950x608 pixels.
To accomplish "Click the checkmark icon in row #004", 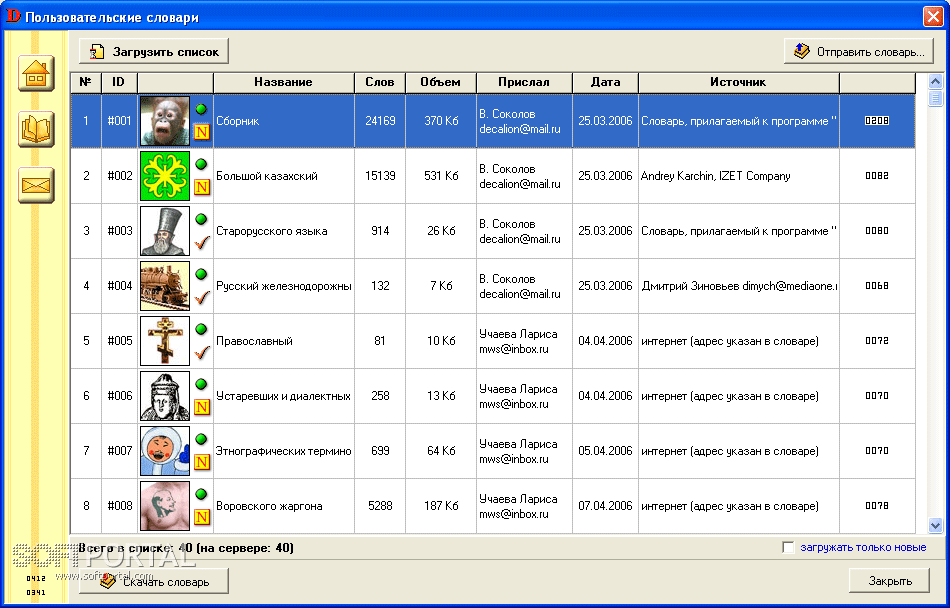I will click(202, 297).
